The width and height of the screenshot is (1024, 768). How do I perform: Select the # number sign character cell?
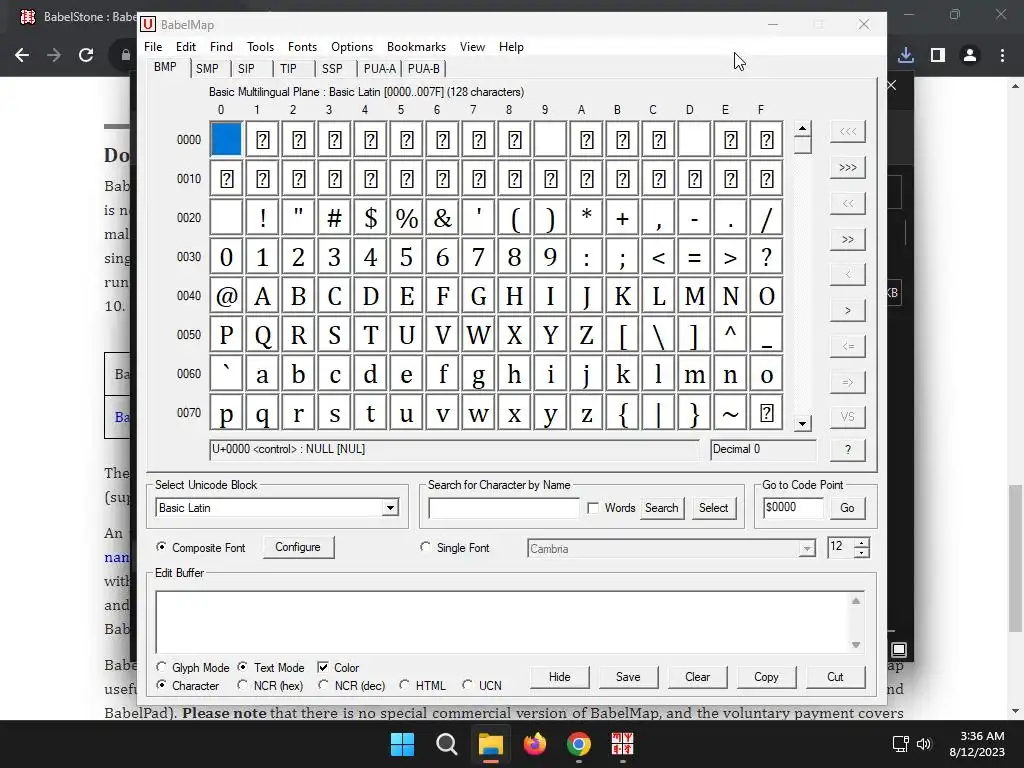click(334, 217)
